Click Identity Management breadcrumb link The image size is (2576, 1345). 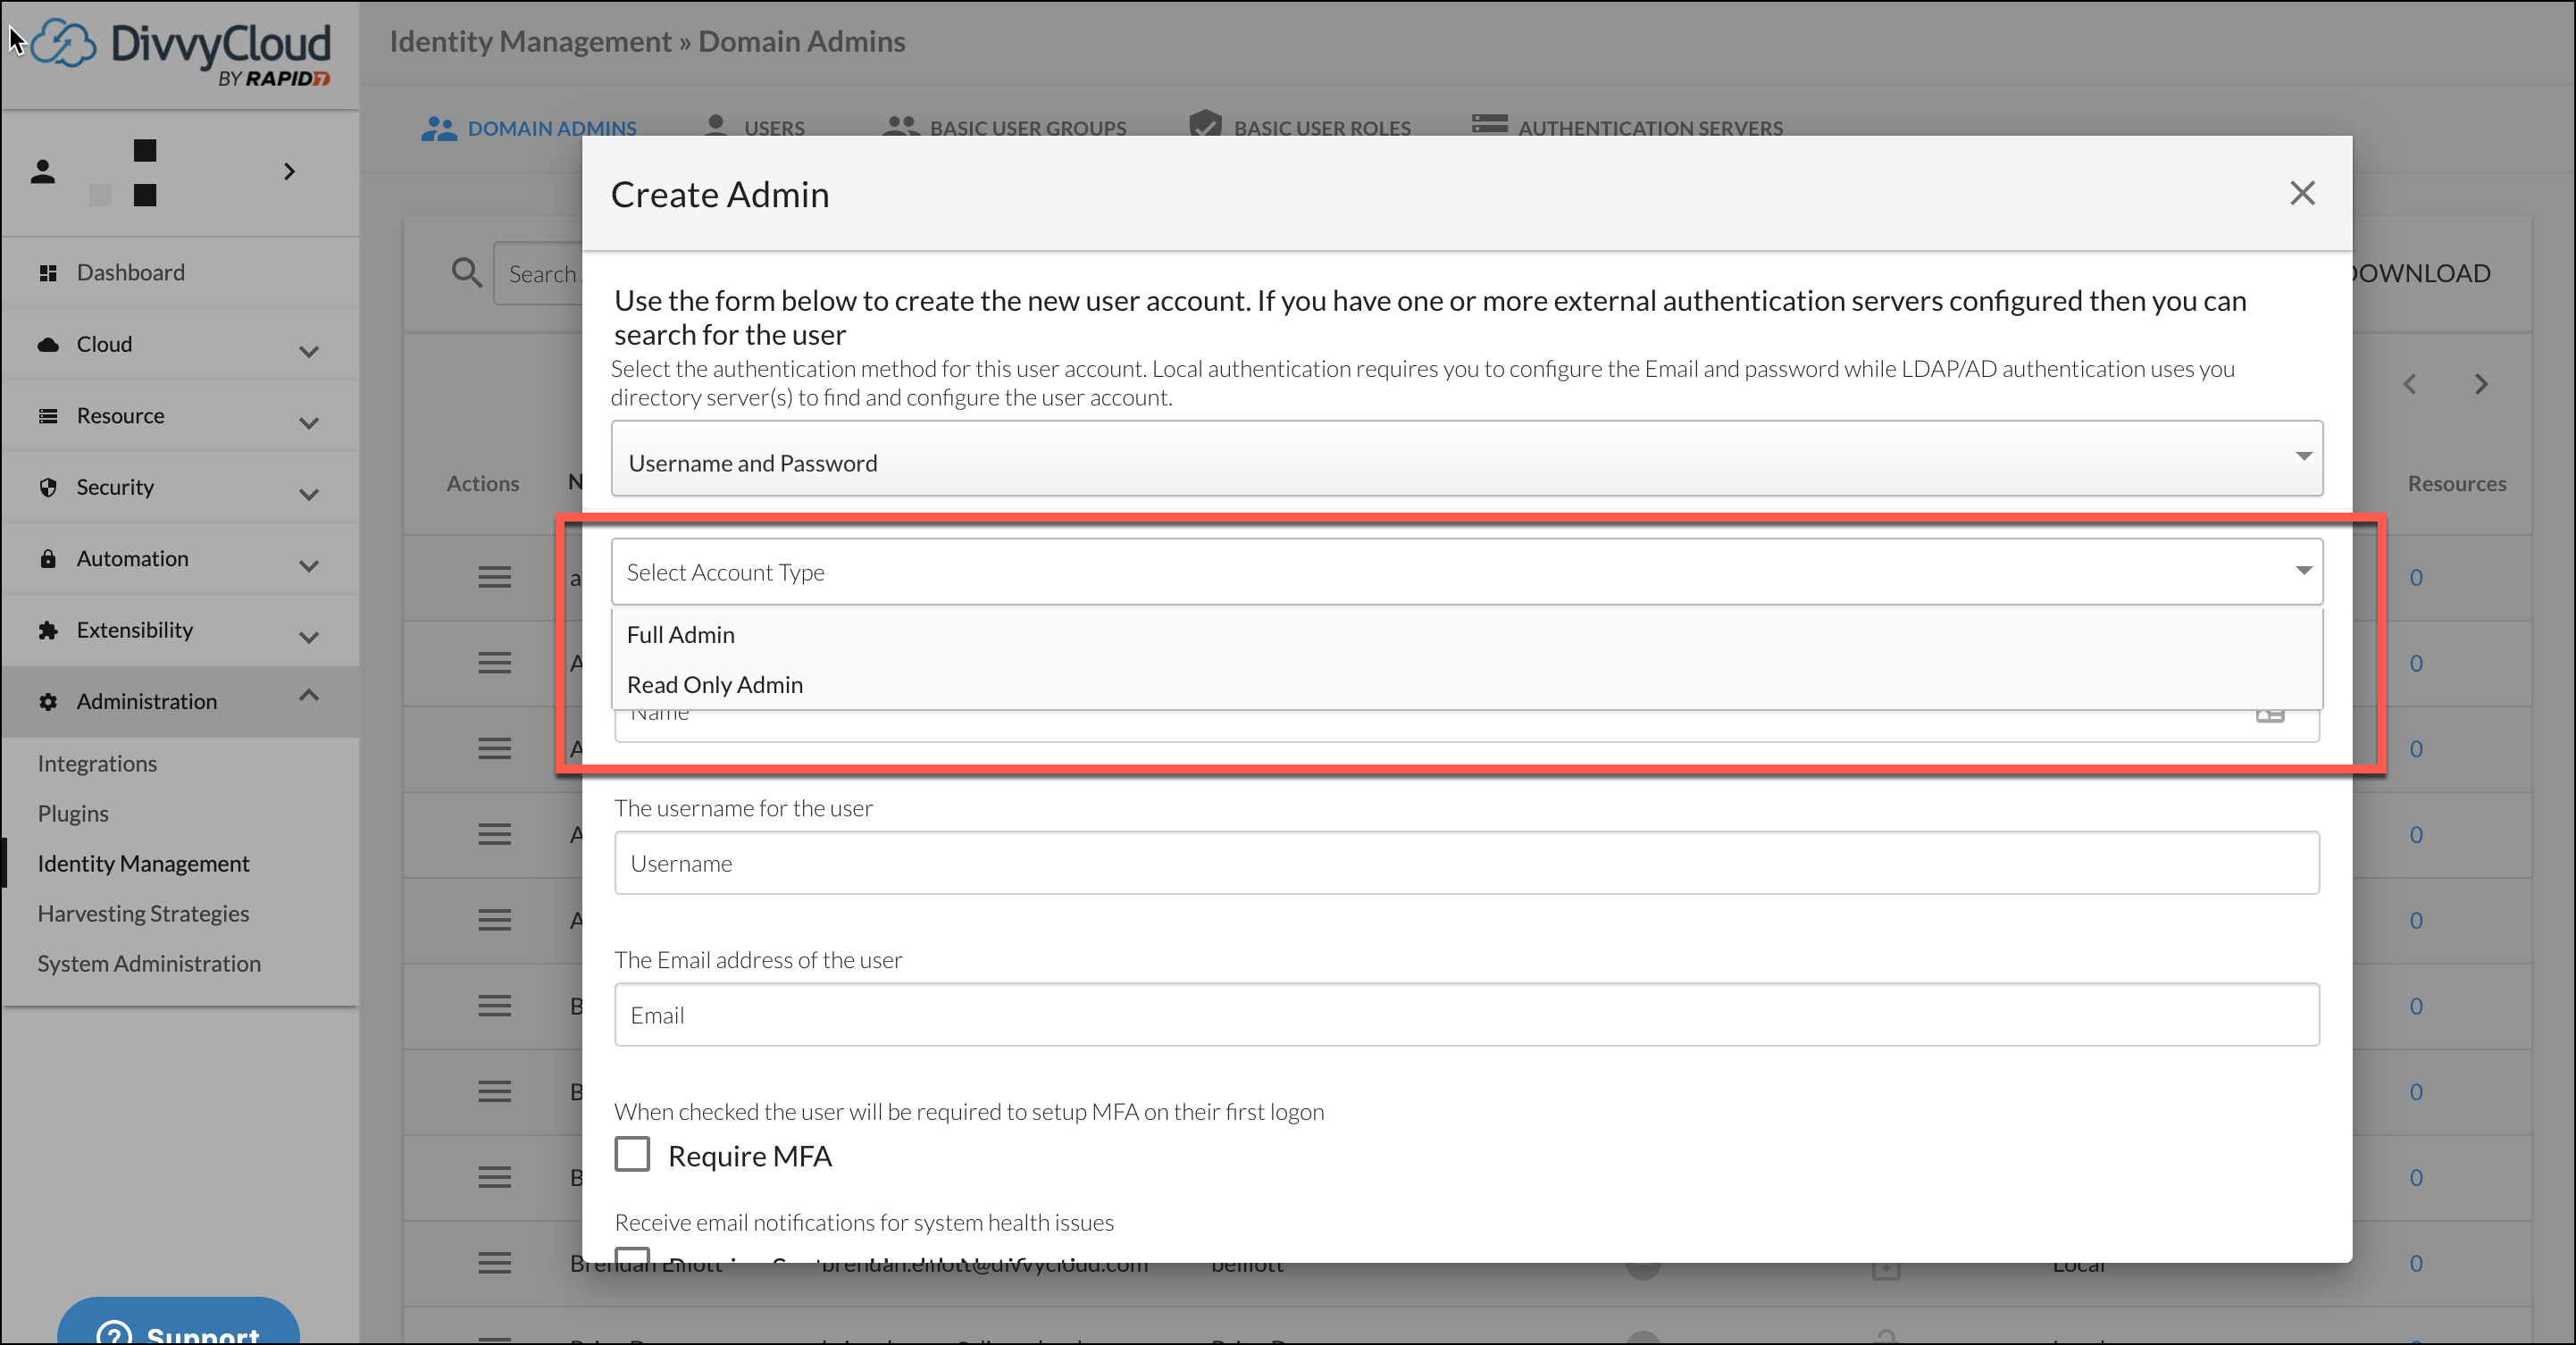pyautogui.click(x=530, y=41)
